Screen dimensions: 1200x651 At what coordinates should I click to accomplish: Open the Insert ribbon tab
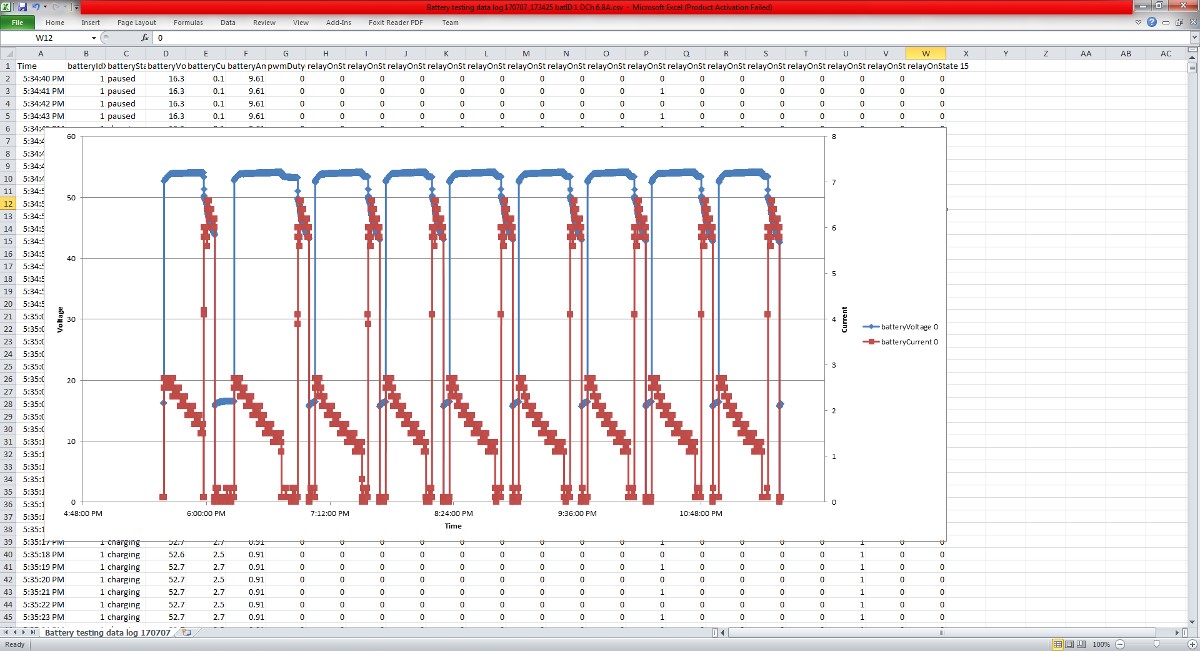[x=91, y=22]
